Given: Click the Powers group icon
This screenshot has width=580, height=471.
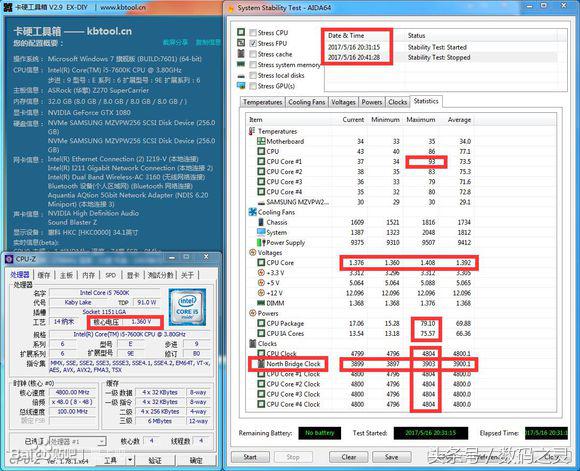Looking at the screenshot, I should [x=253, y=313].
